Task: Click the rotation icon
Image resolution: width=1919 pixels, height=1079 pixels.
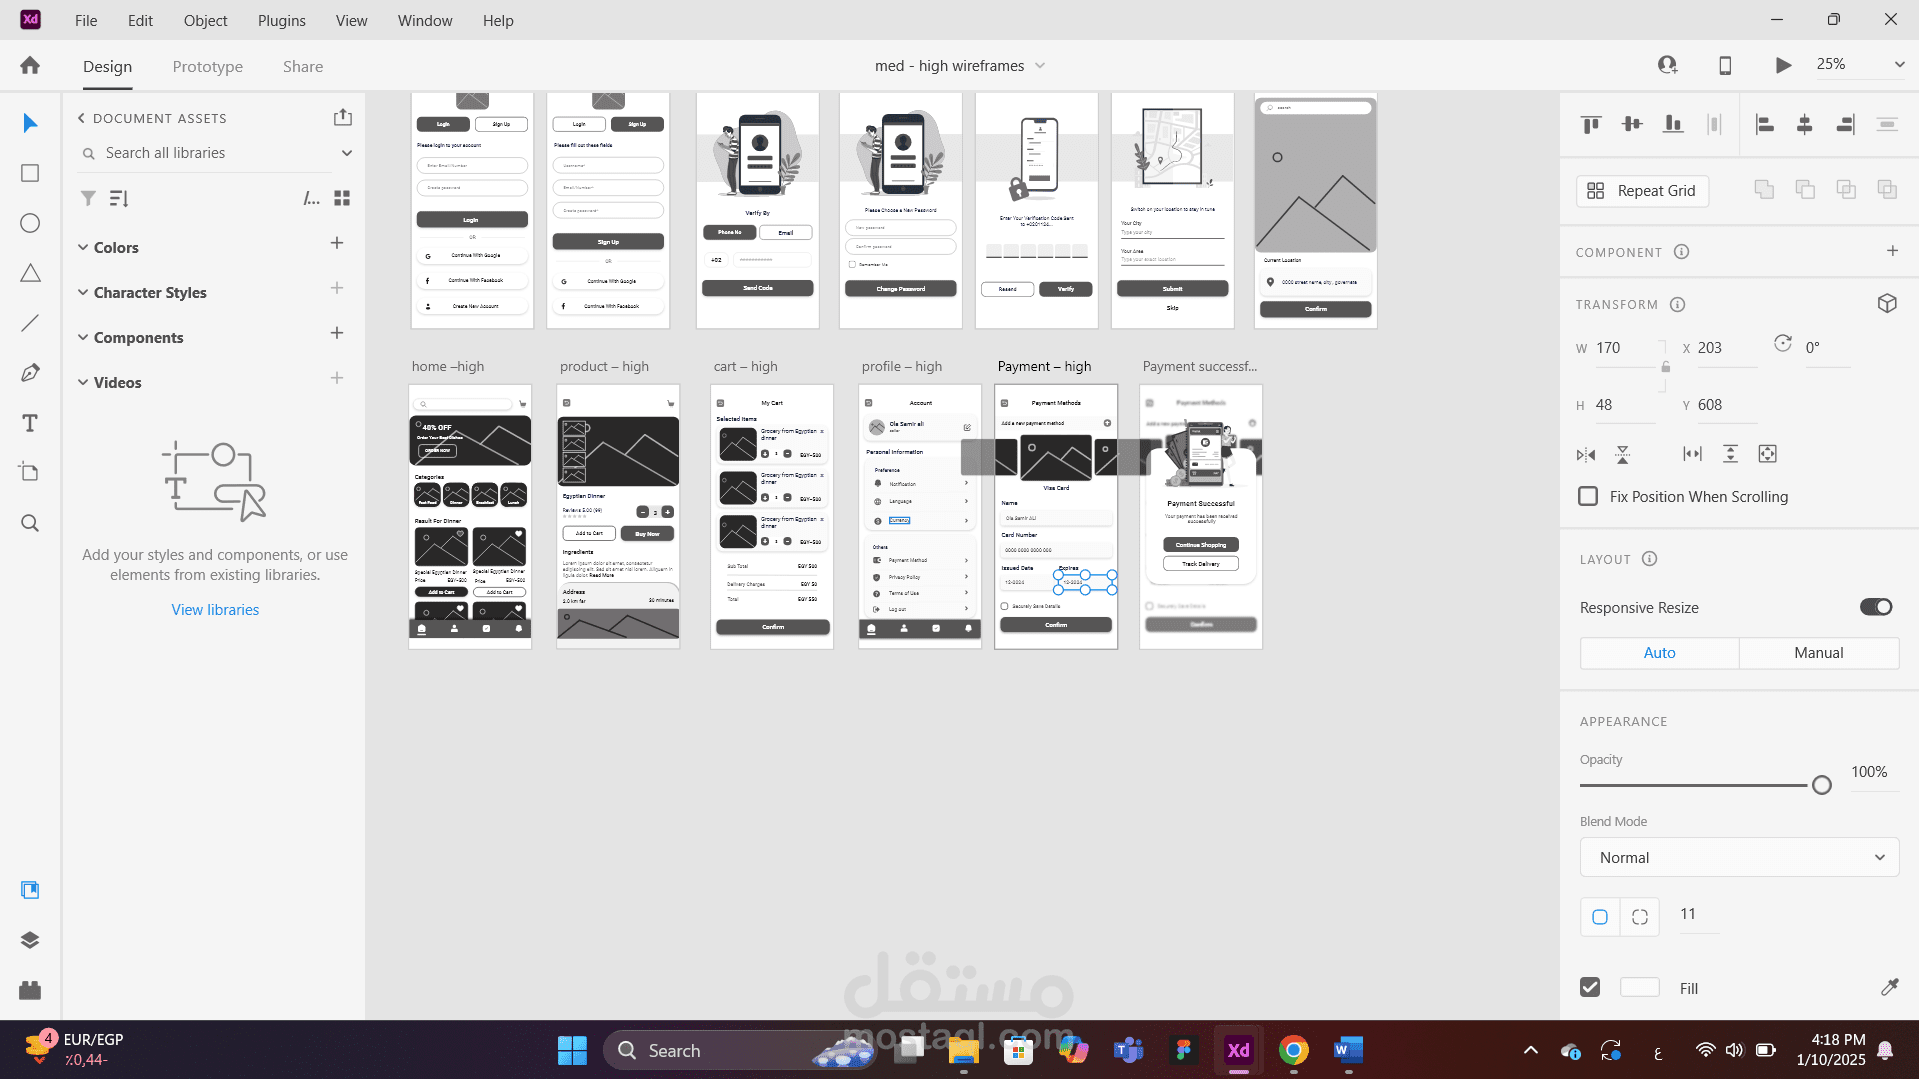Action: pos(1783,343)
